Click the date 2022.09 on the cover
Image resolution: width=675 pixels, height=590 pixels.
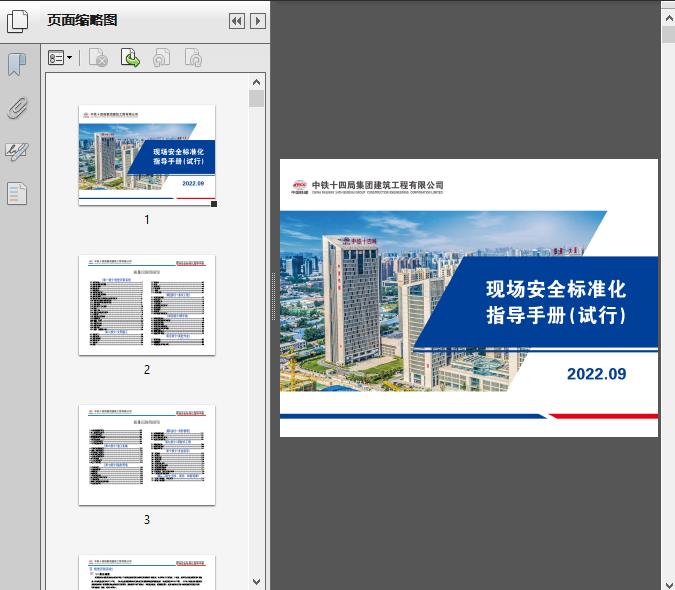click(x=597, y=374)
